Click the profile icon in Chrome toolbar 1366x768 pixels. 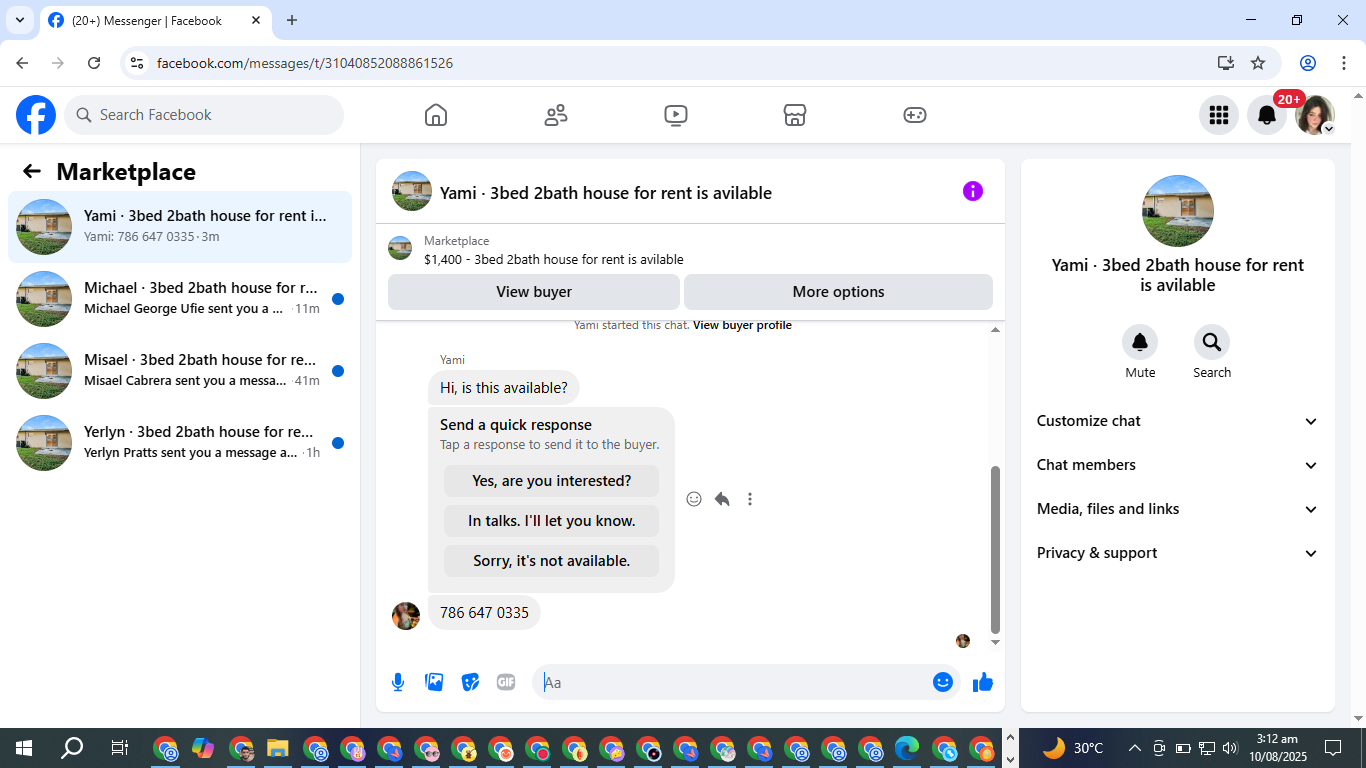tap(1308, 63)
